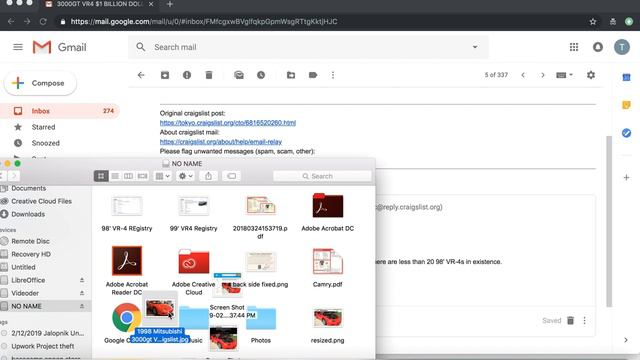Select Creative Cloud Files in Finder sidebar
This screenshot has height=360, width=640.
(x=41, y=201)
